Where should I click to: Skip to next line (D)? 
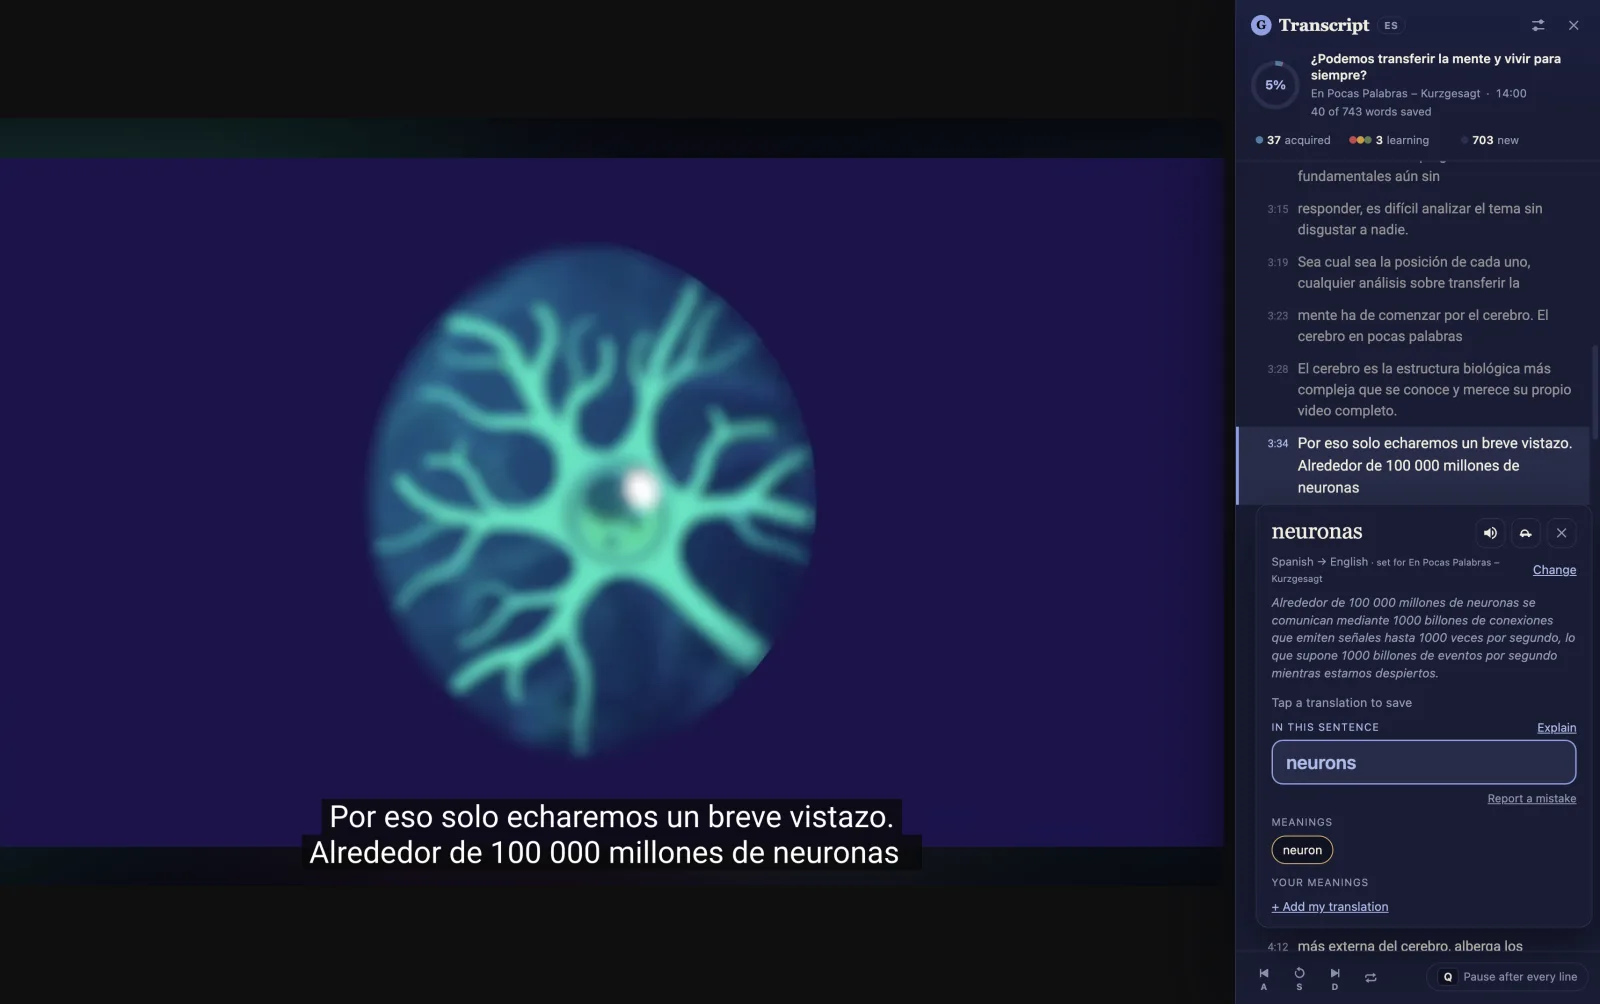coord(1335,978)
